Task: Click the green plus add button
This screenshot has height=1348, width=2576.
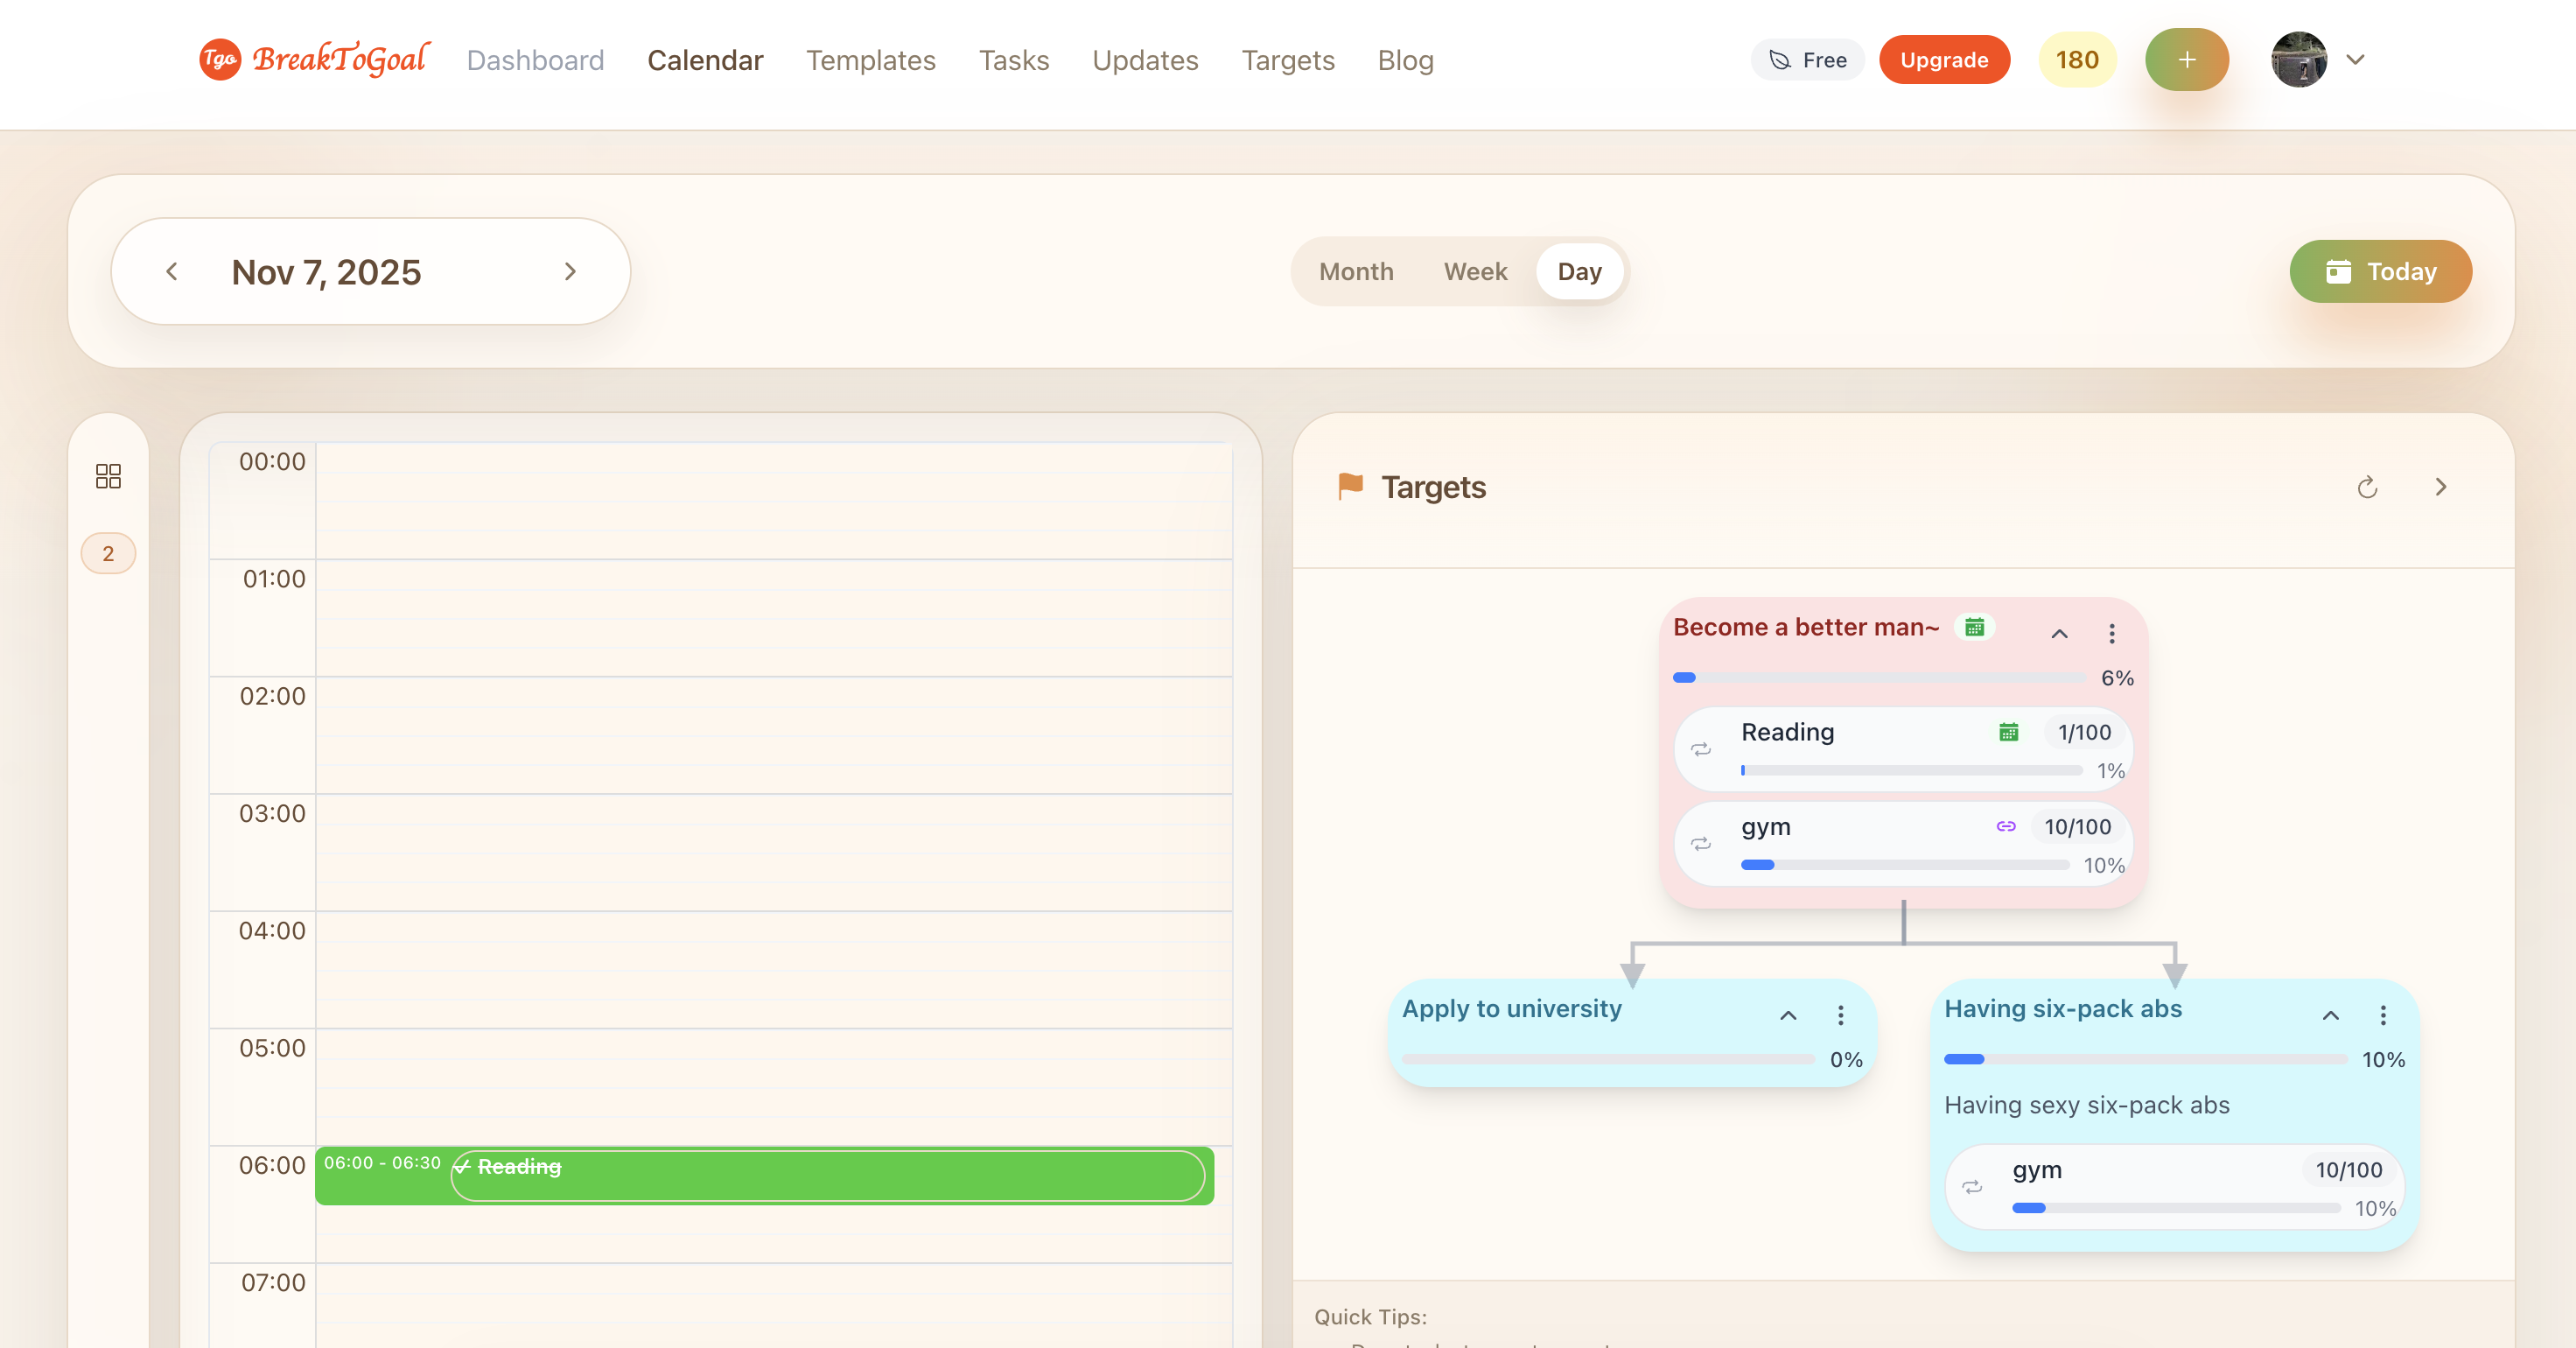Action: point(2186,60)
